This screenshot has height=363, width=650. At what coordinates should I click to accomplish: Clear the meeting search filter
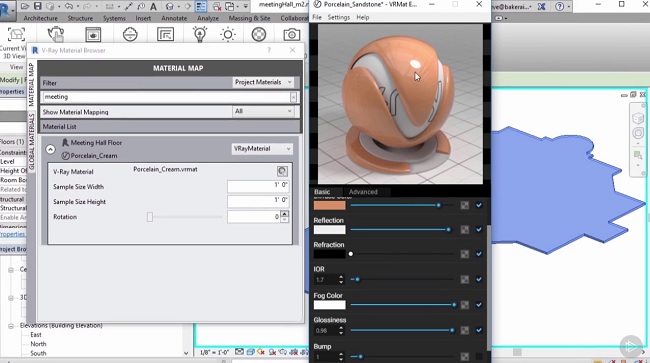point(293,97)
